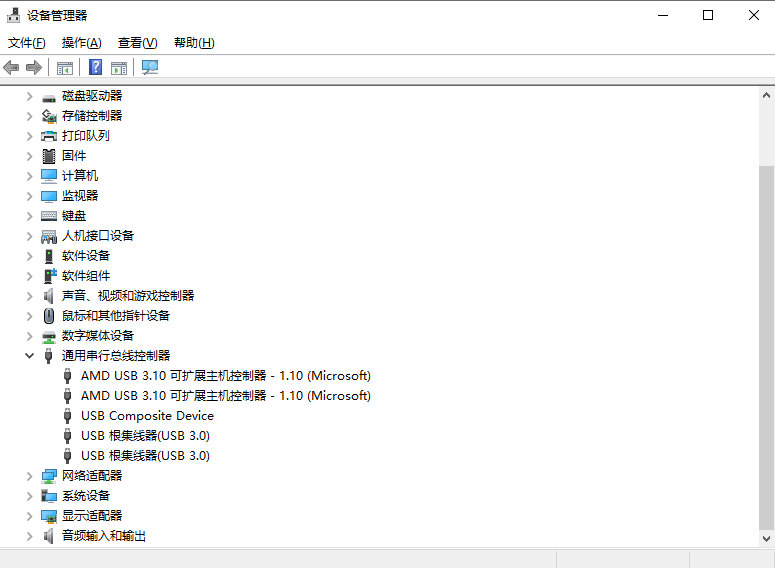
Task: Click the 系统设备 icon
Action: (49, 496)
